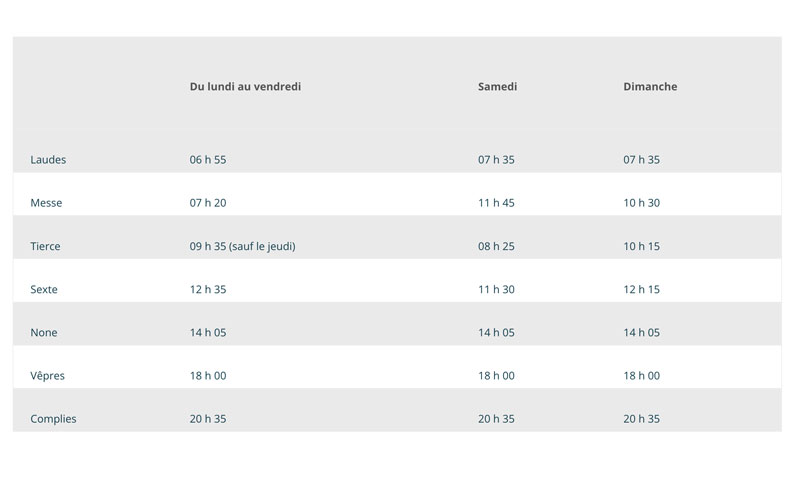800x478 pixels.
Task: Click Sunday Tierce time 10 h 15
Action: (641, 246)
